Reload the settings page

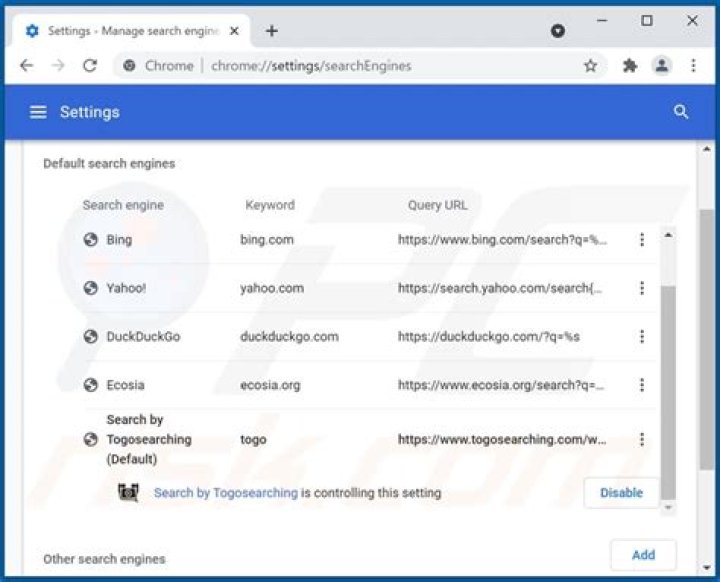click(x=90, y=66)
